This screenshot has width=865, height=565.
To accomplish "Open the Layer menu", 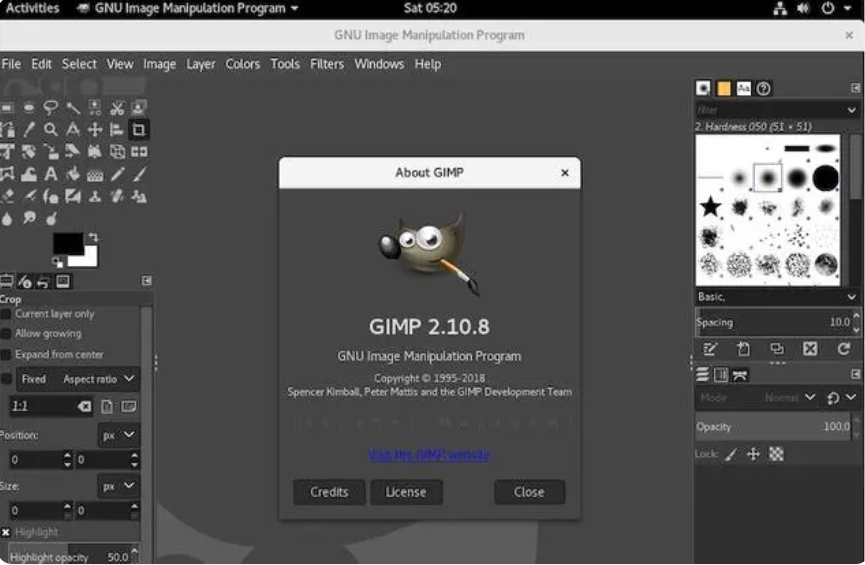I will point(201,64).
